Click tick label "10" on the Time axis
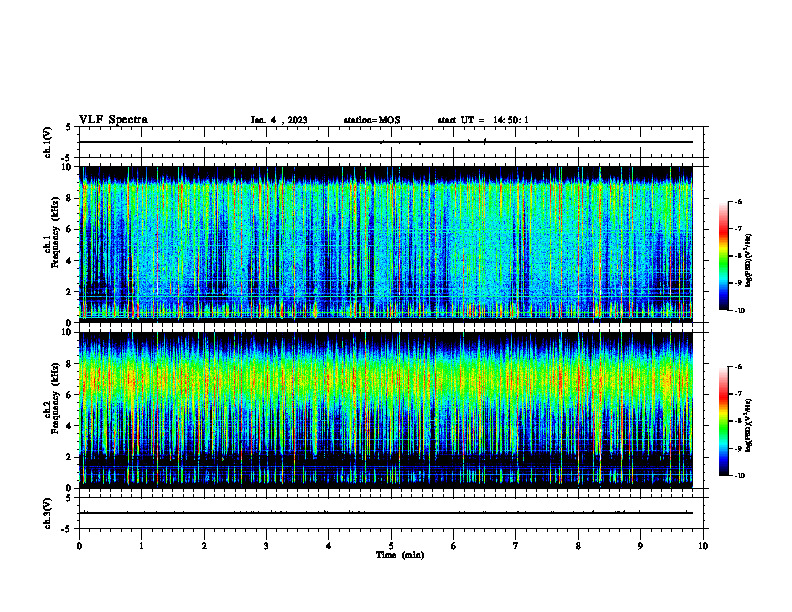Viewport: 792px width, 612px height. pyautogui.click(x=703, y=546)
